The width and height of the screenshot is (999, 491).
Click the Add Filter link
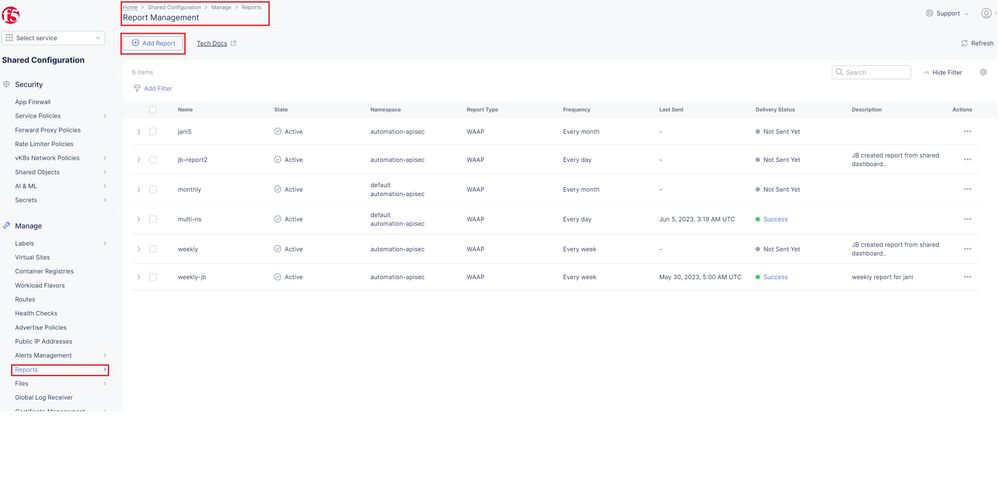click(157, 89)
